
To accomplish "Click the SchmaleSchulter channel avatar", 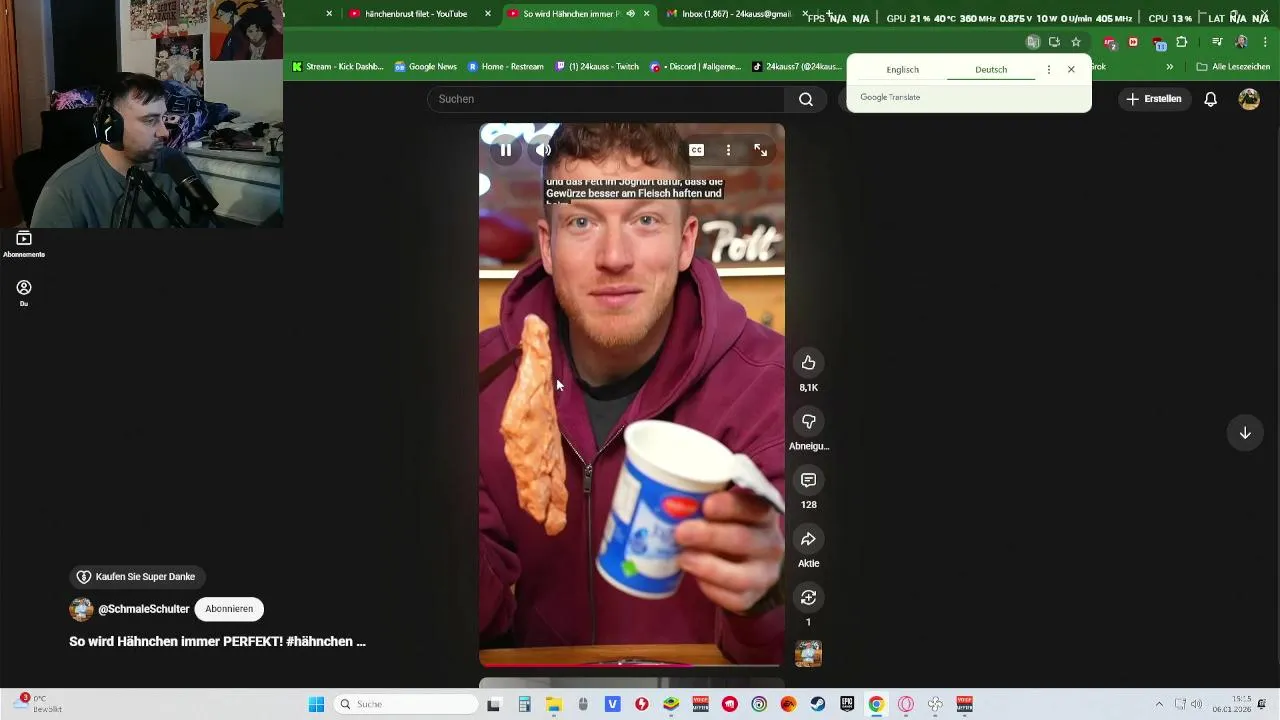I will 81,609.
